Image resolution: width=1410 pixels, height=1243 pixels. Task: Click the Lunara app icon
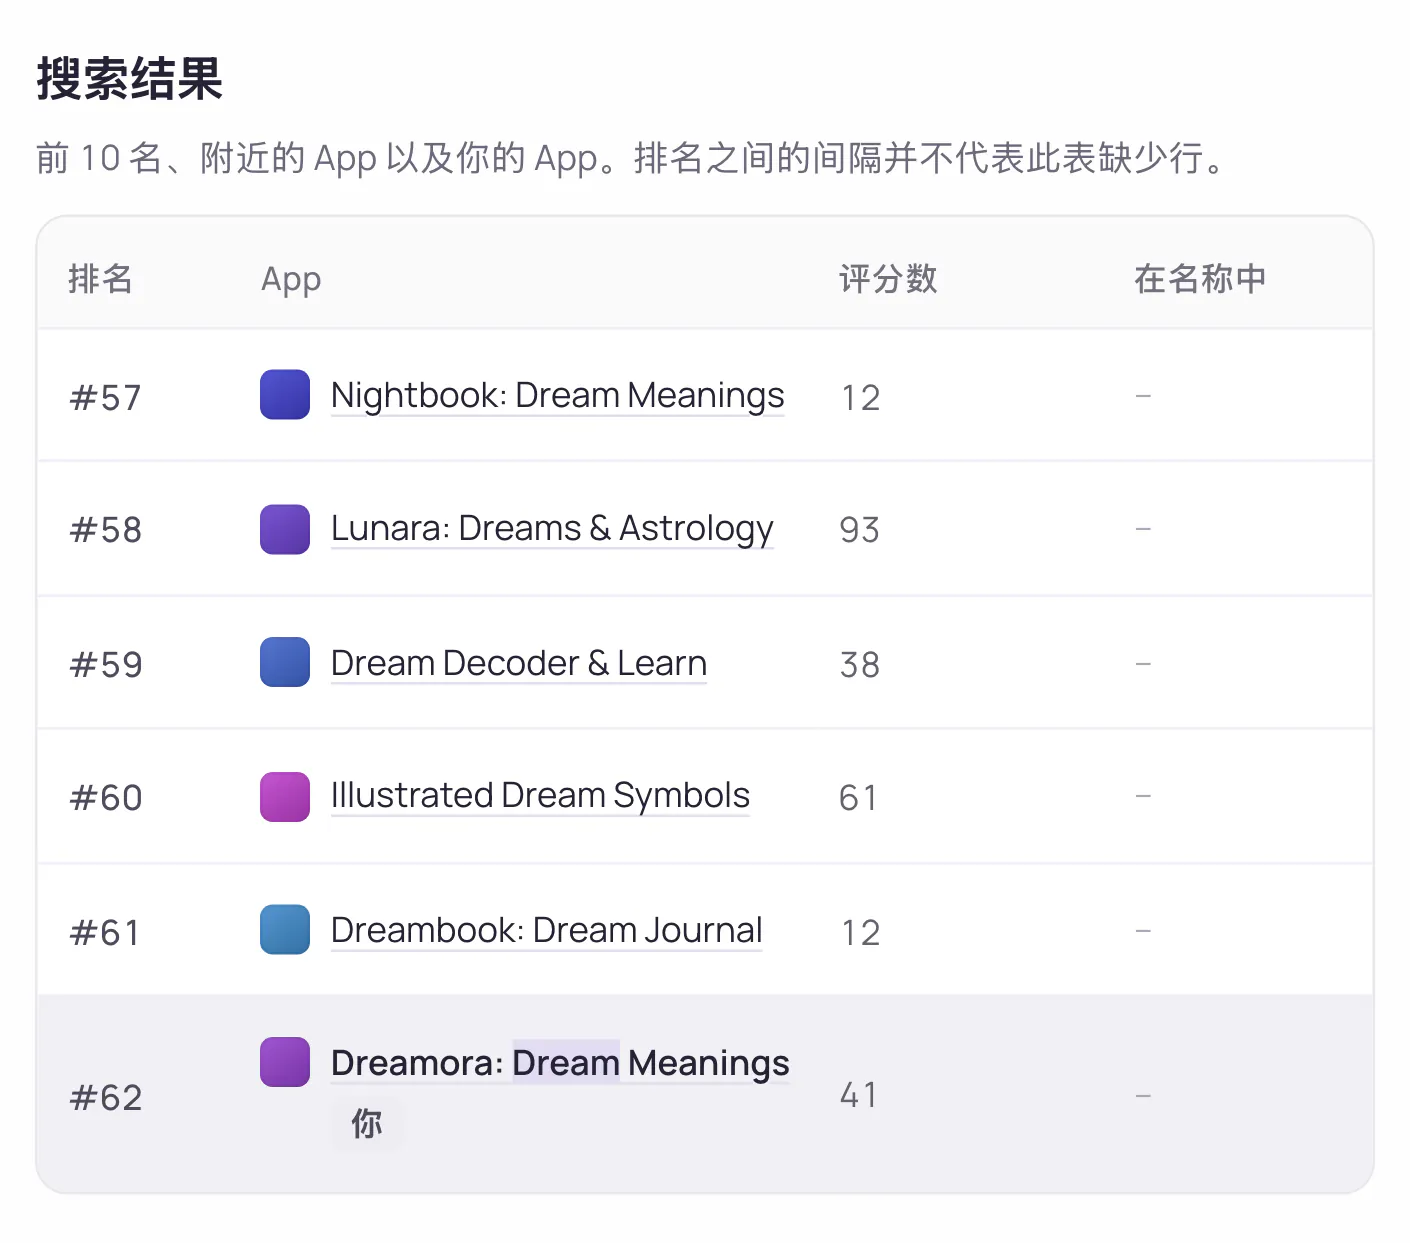click(285, 529)
